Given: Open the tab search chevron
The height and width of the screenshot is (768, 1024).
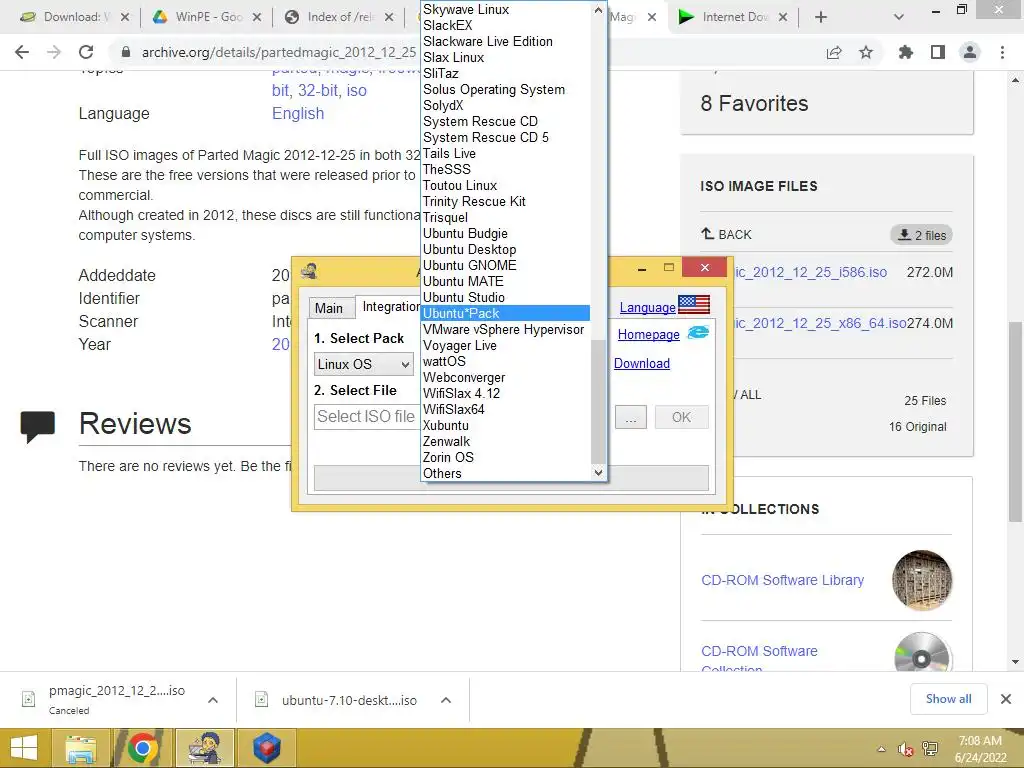Looking at the screenshot, I should 899,17.
